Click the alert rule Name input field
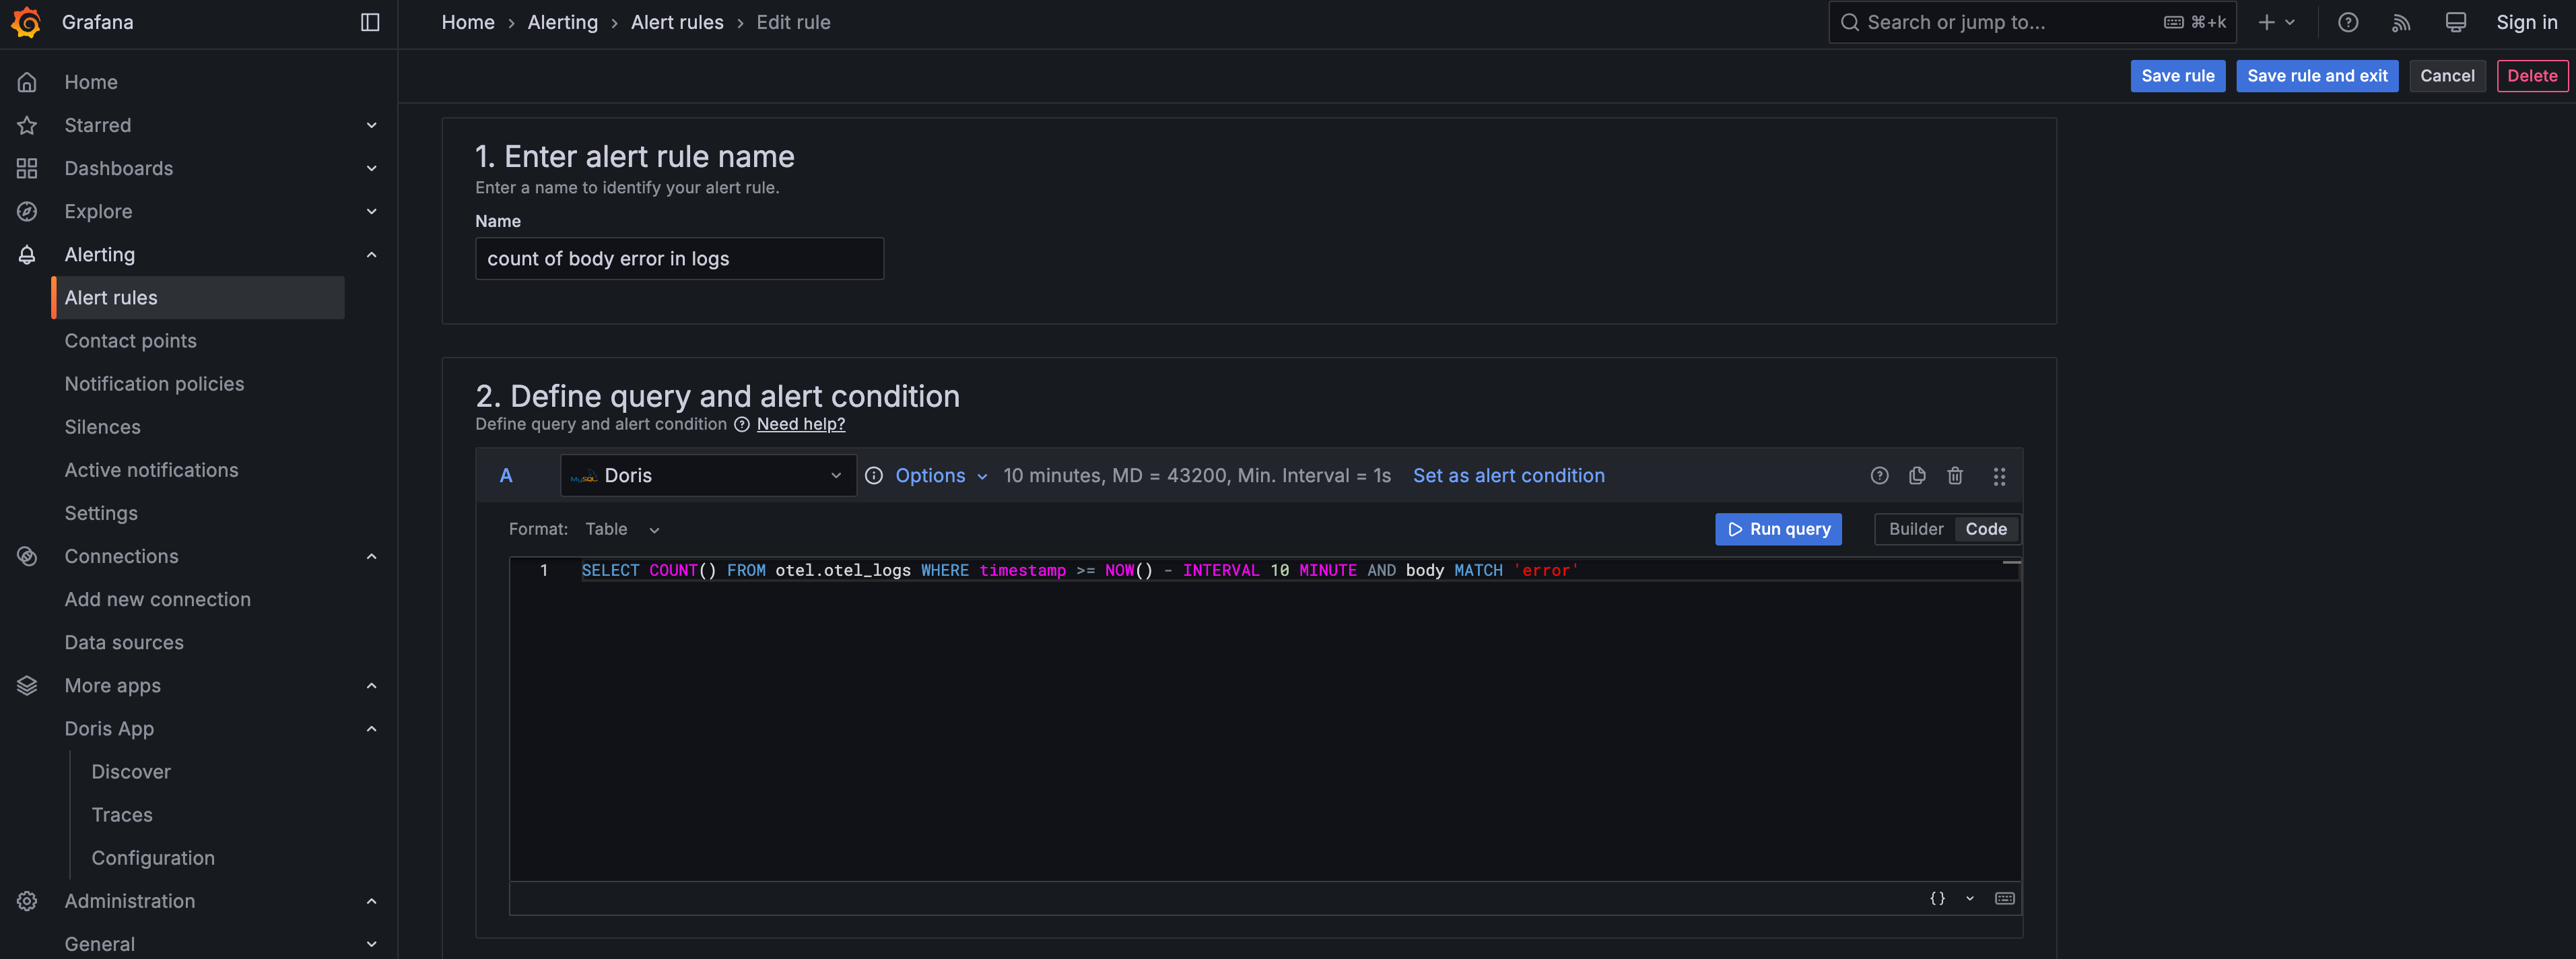Image resolution: width=2576 pixels, height=959 pixels. 679,258
